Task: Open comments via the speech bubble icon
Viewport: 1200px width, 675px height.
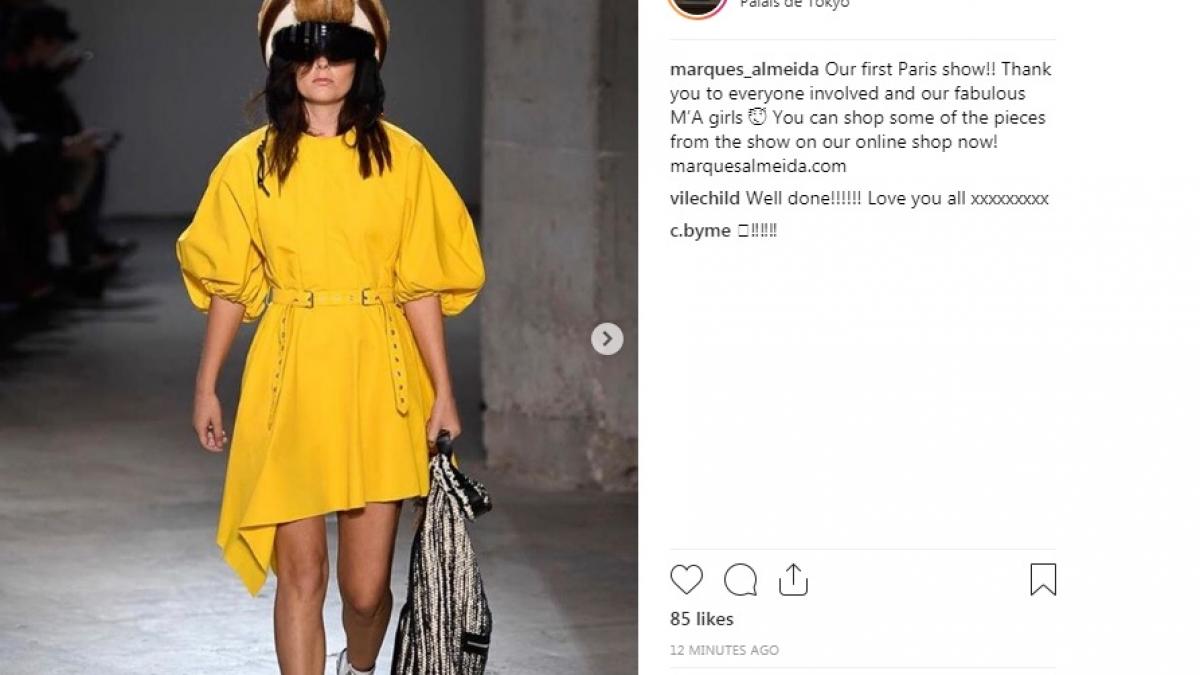Action: pos(740,579)
